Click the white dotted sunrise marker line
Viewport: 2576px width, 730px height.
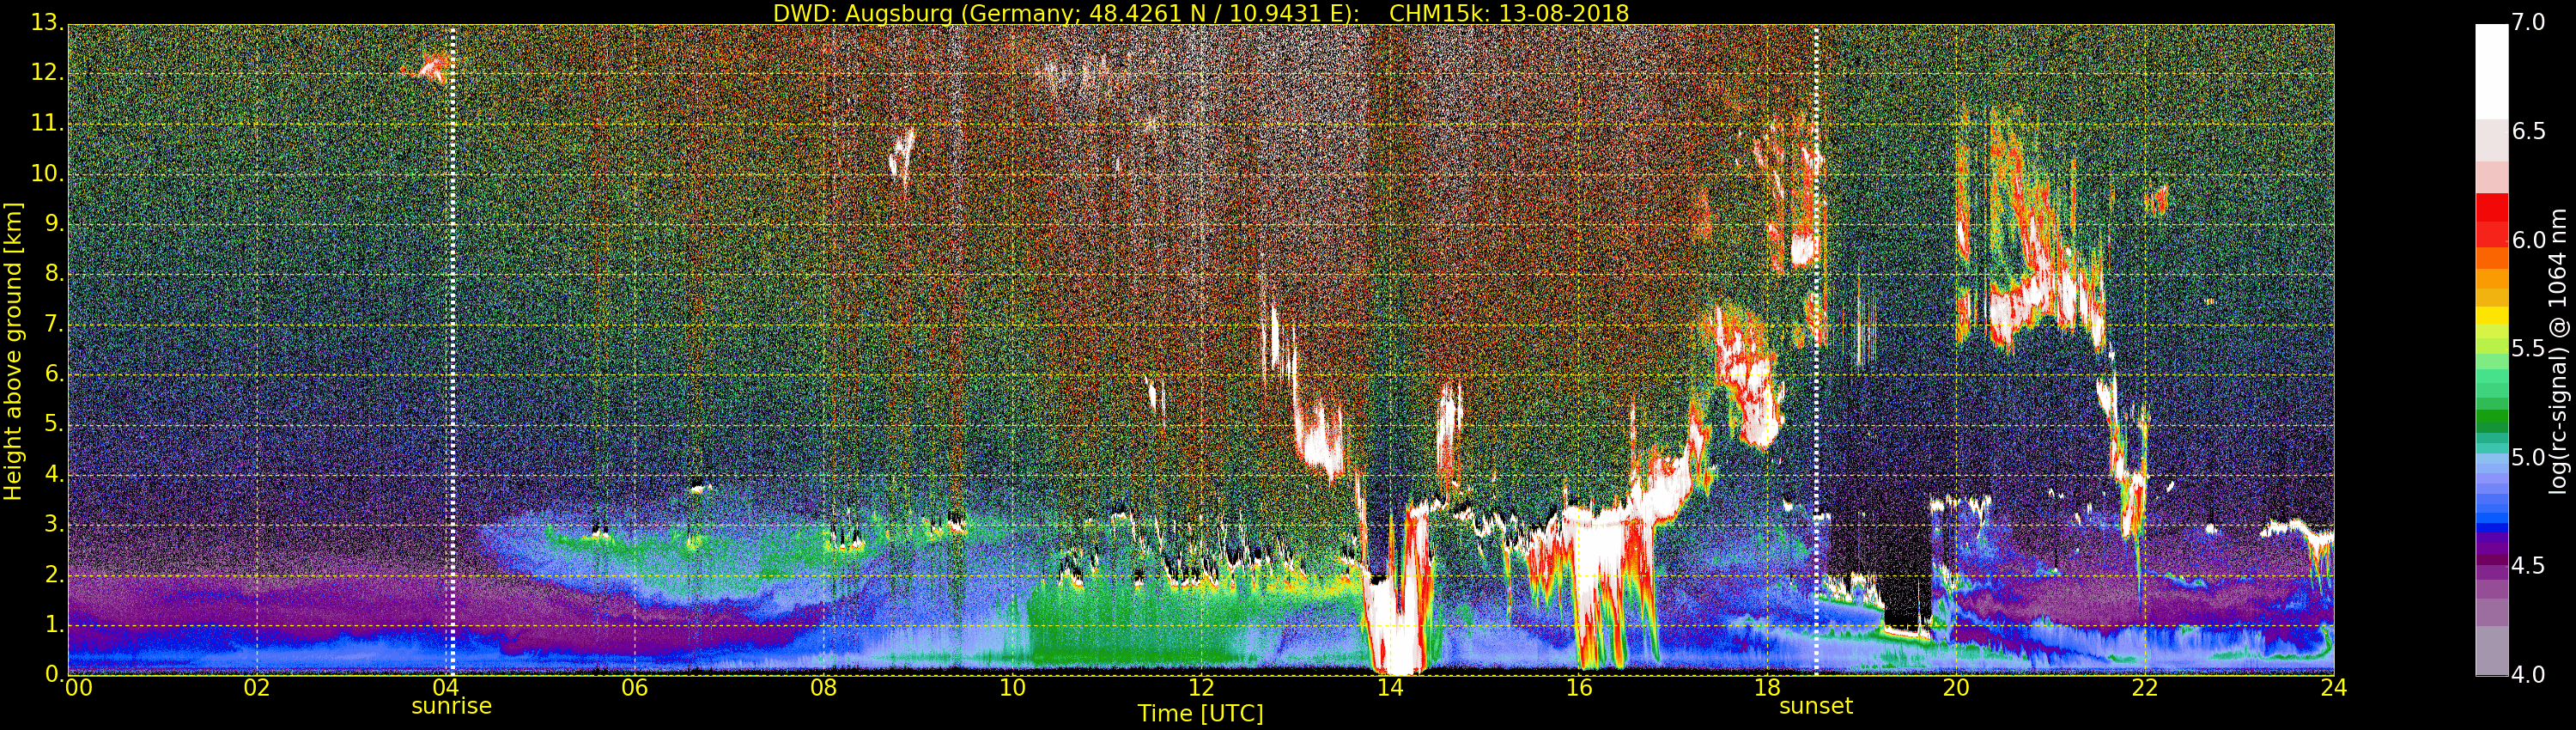tap(453, 350)
